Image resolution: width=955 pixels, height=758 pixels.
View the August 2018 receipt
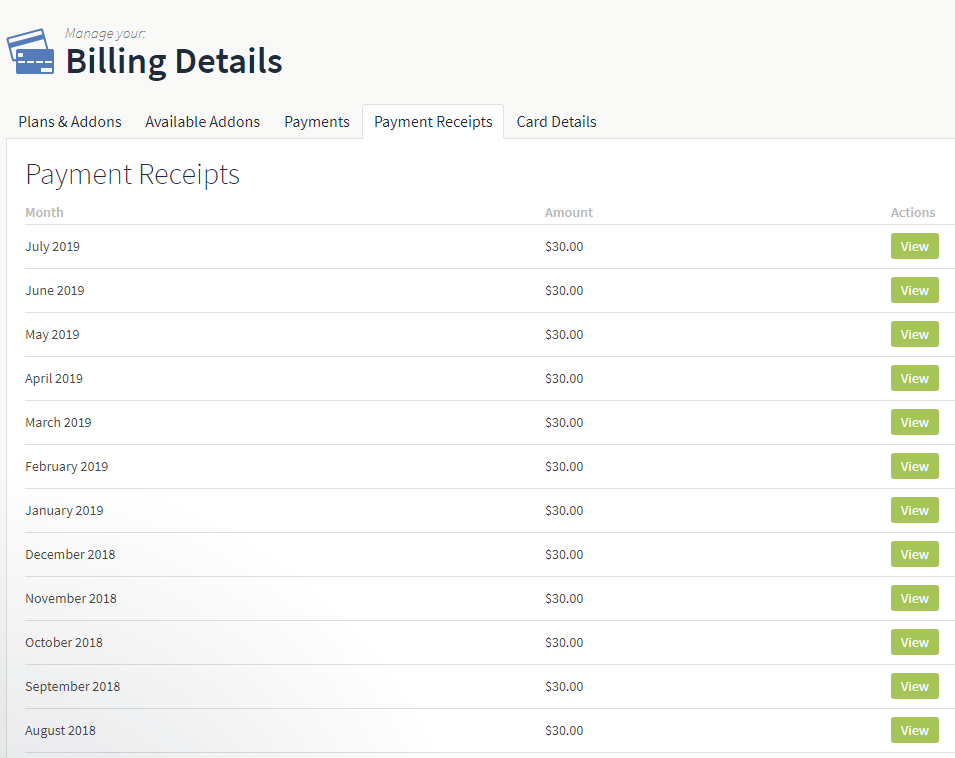pos(914,731)
